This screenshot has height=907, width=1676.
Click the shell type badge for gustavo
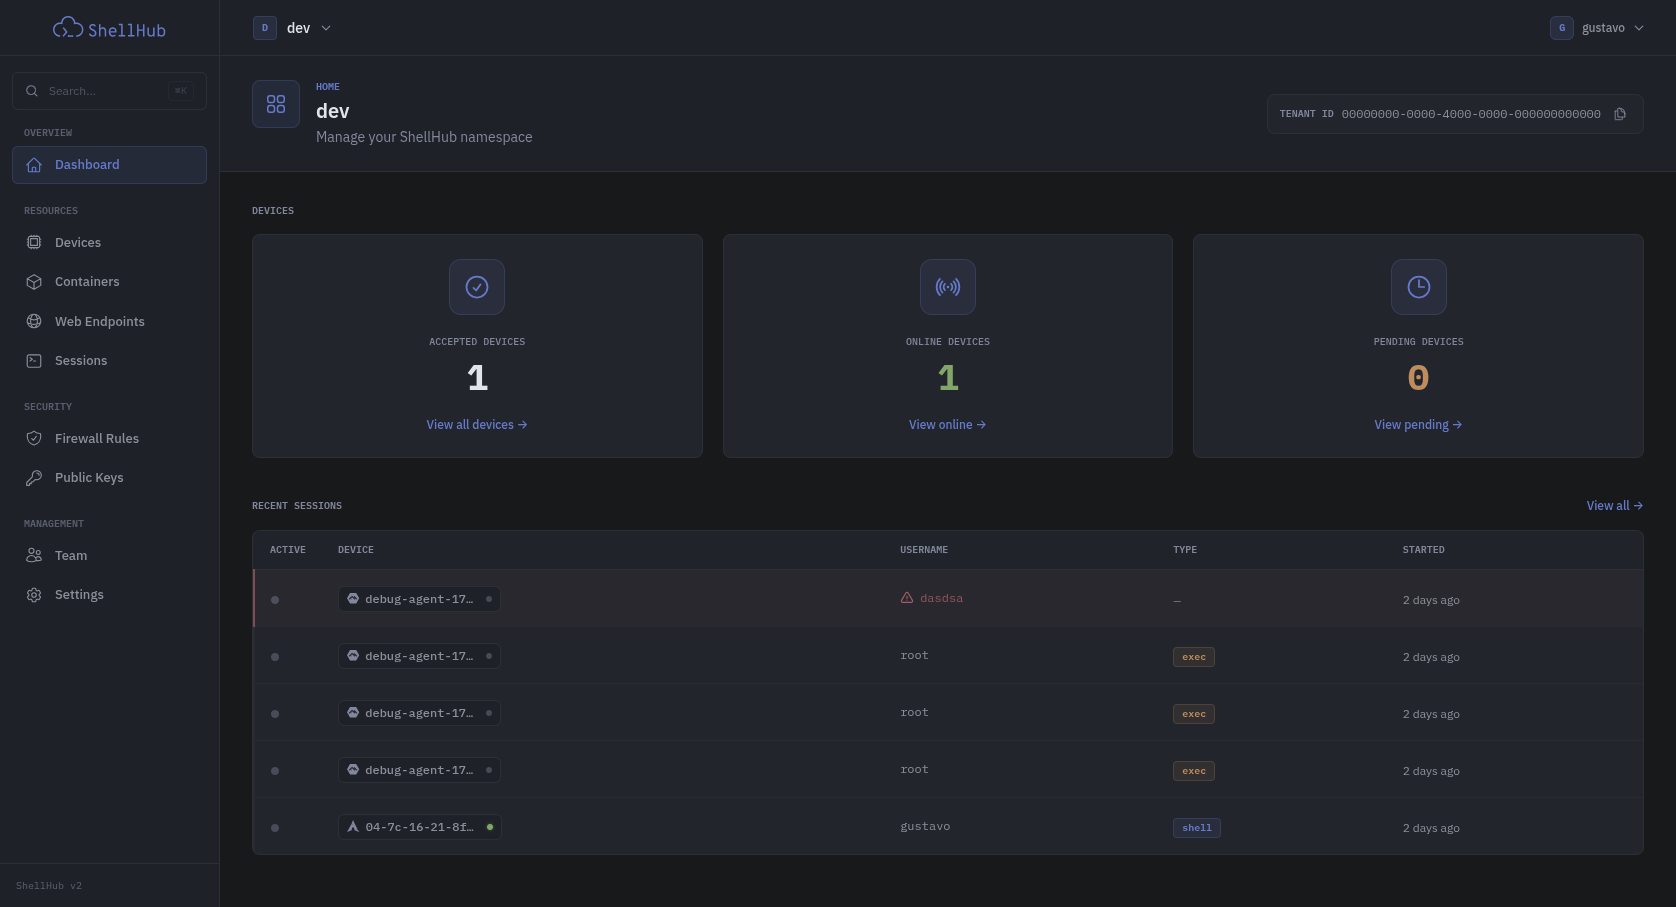(x=1196, y=828)
